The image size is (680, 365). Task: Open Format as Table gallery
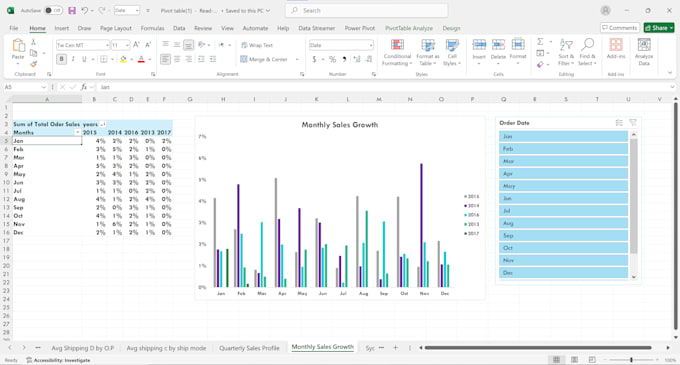click(428, 52)
